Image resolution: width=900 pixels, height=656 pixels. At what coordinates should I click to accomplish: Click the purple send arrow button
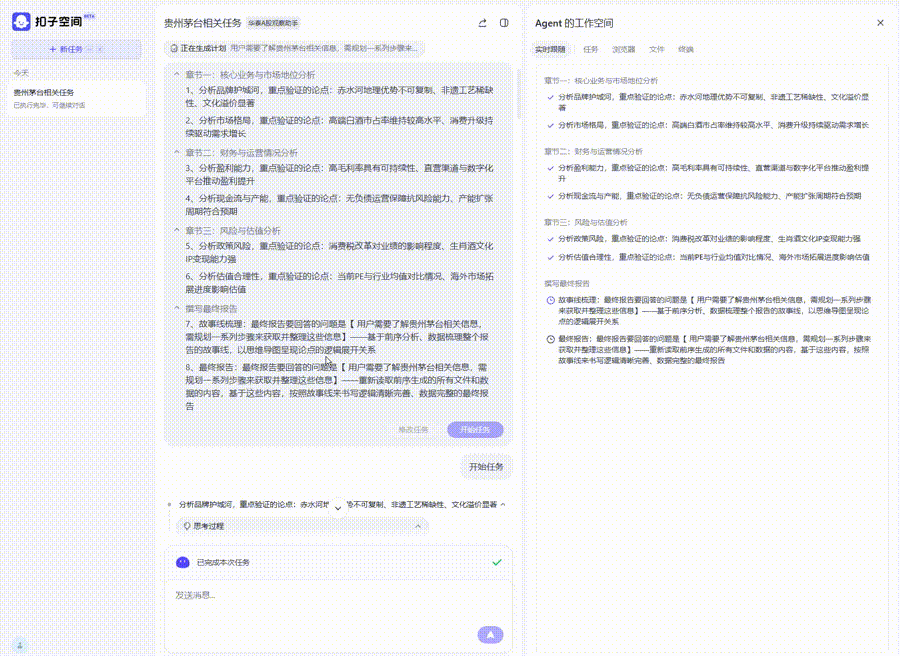click(x=490, y=635)
